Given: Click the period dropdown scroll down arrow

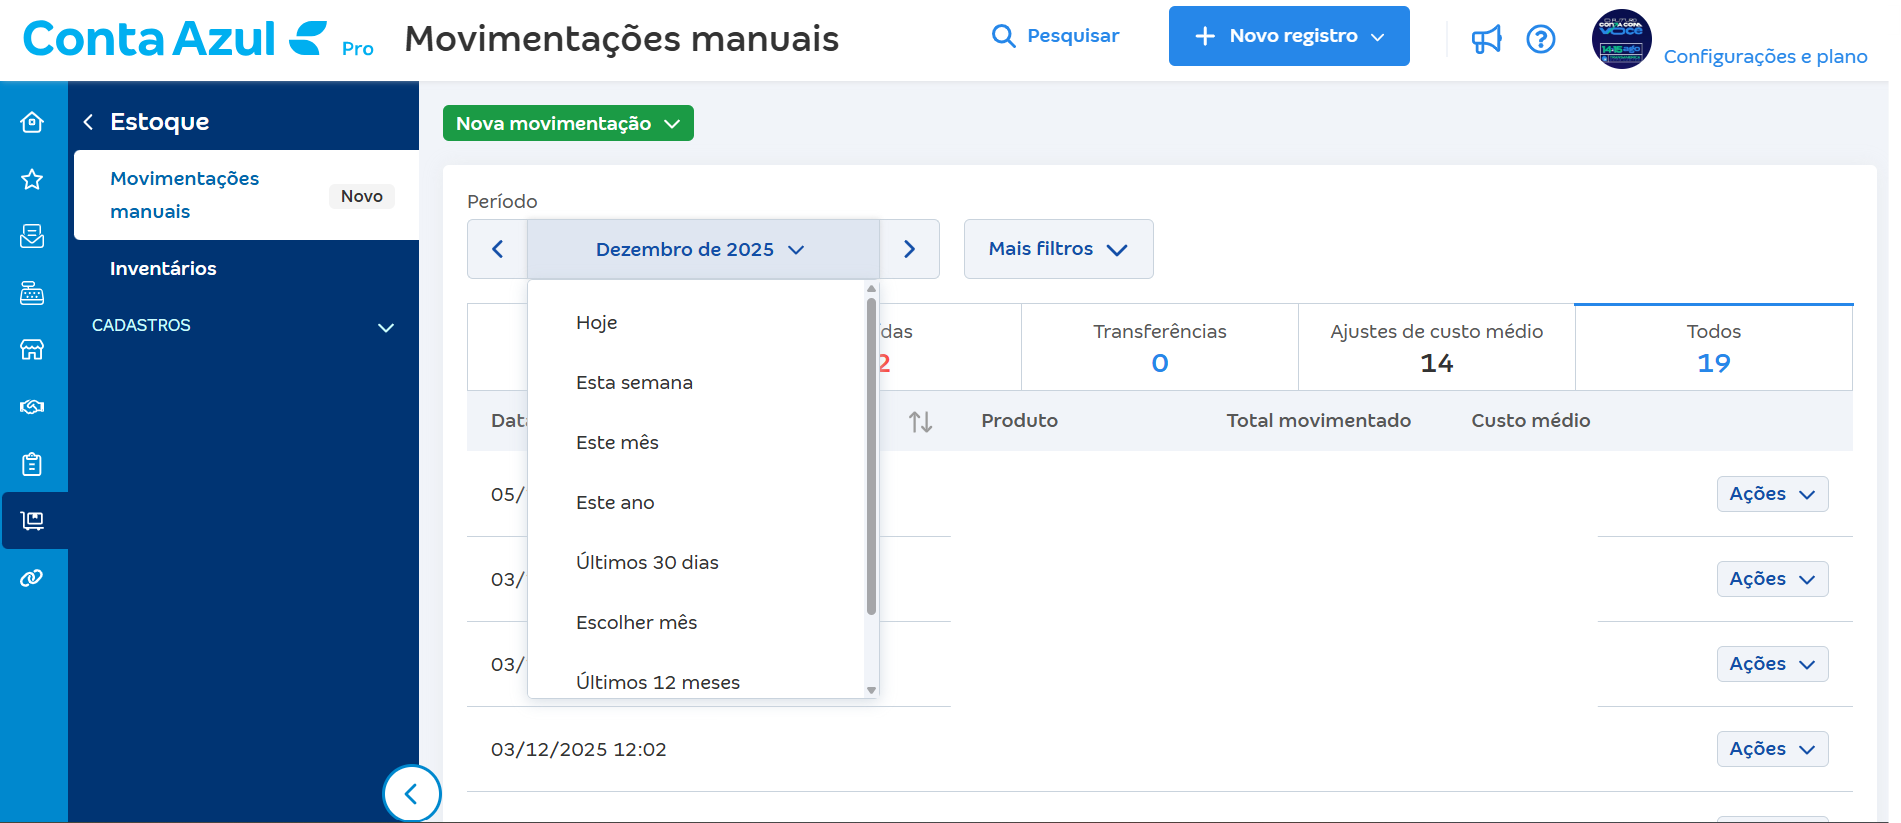Looking at the screenshot, I should pos(871,690).
